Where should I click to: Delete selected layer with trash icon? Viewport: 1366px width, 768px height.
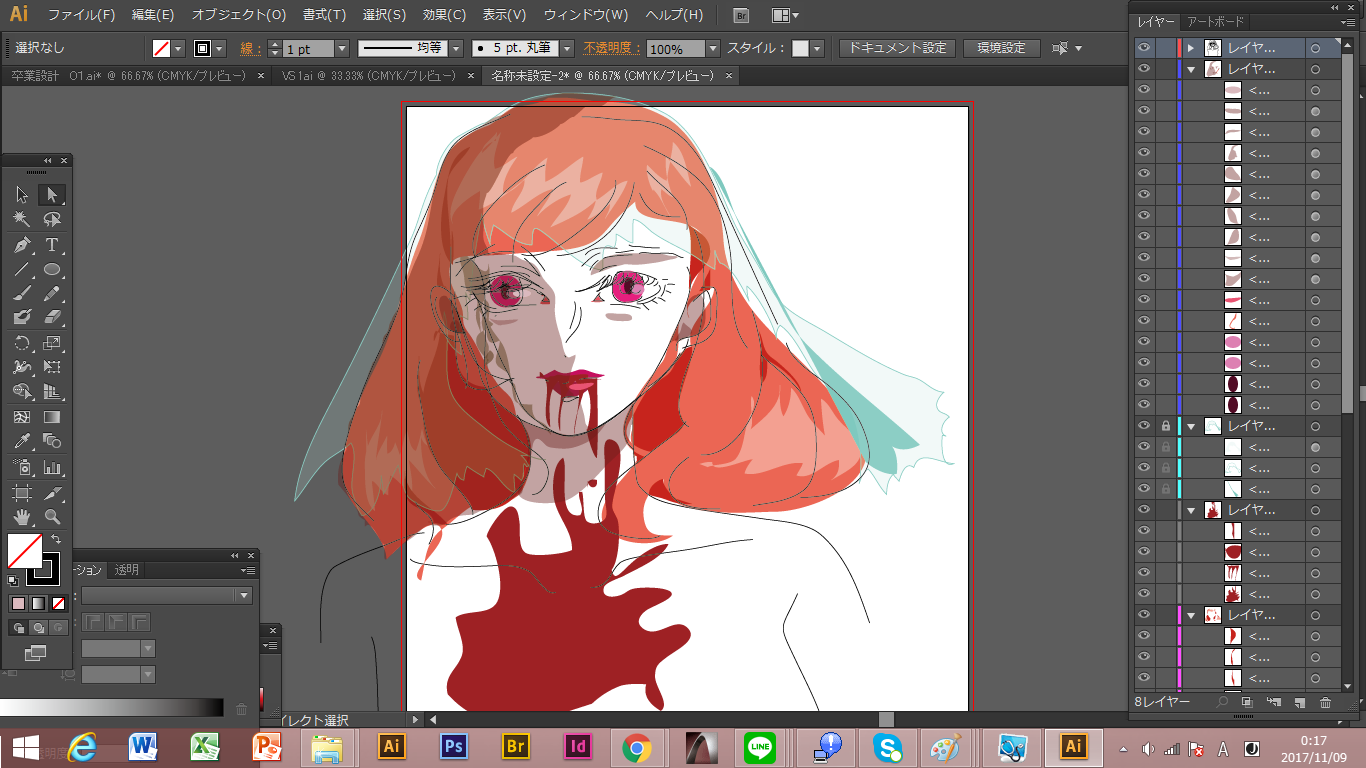point(1326,703)
